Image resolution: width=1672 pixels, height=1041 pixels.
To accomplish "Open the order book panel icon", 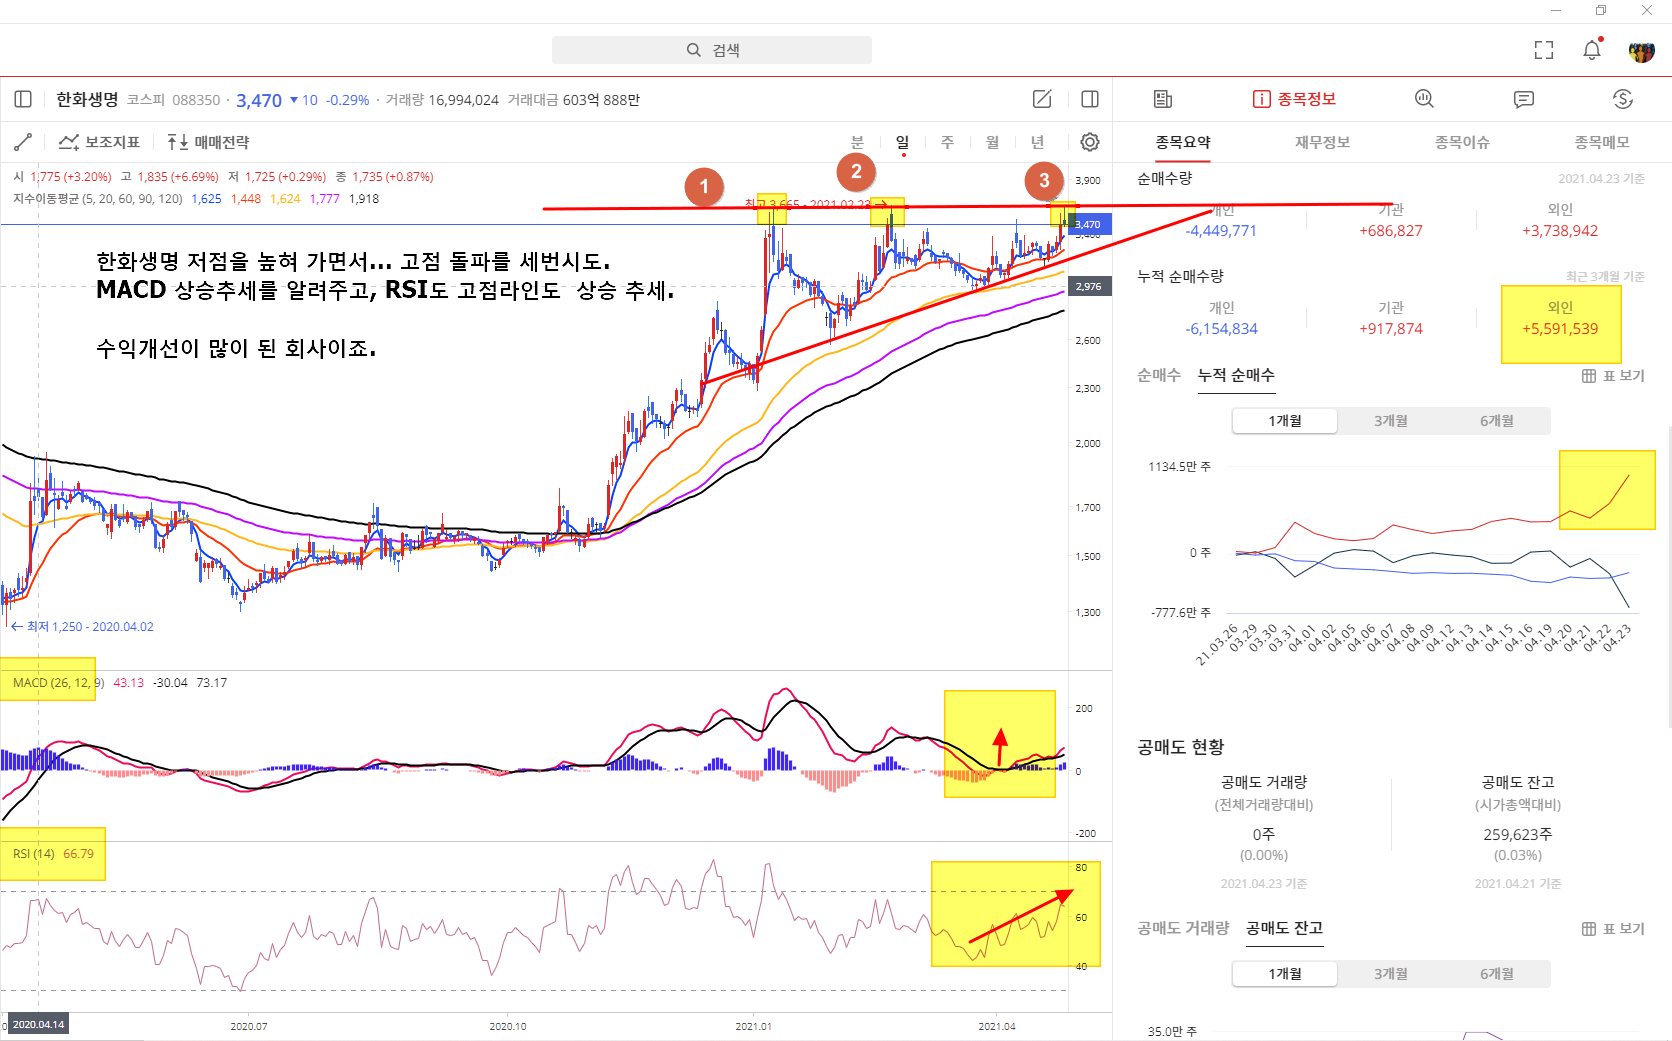I will click(1162, 99).
